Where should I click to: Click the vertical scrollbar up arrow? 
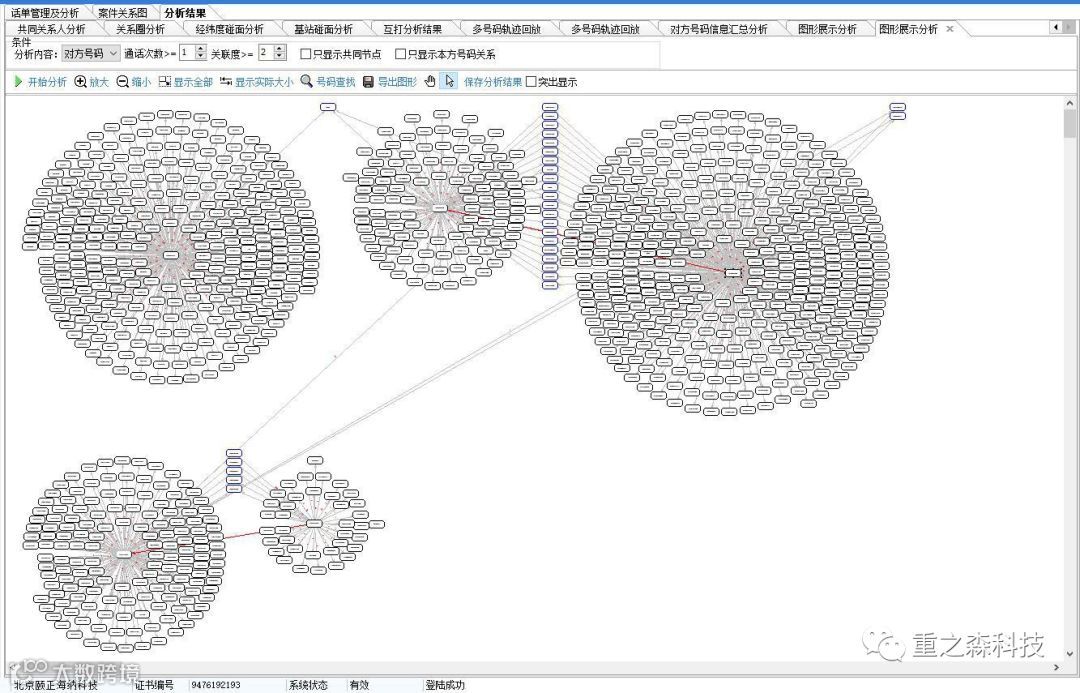click(x=1070, y=103)
